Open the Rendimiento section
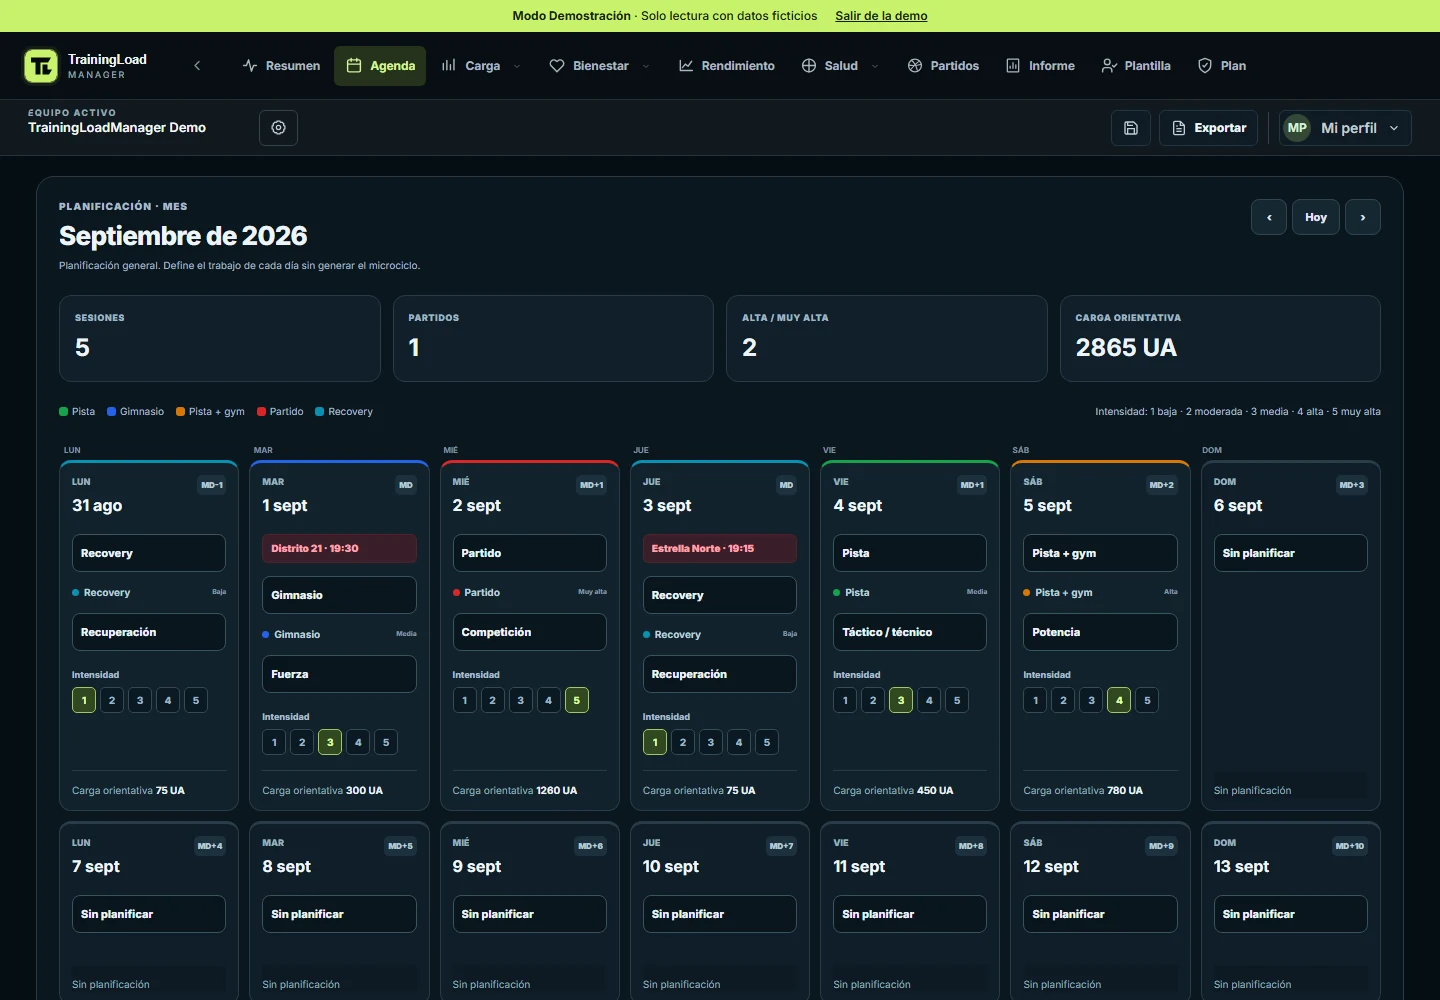 [727, 66]
